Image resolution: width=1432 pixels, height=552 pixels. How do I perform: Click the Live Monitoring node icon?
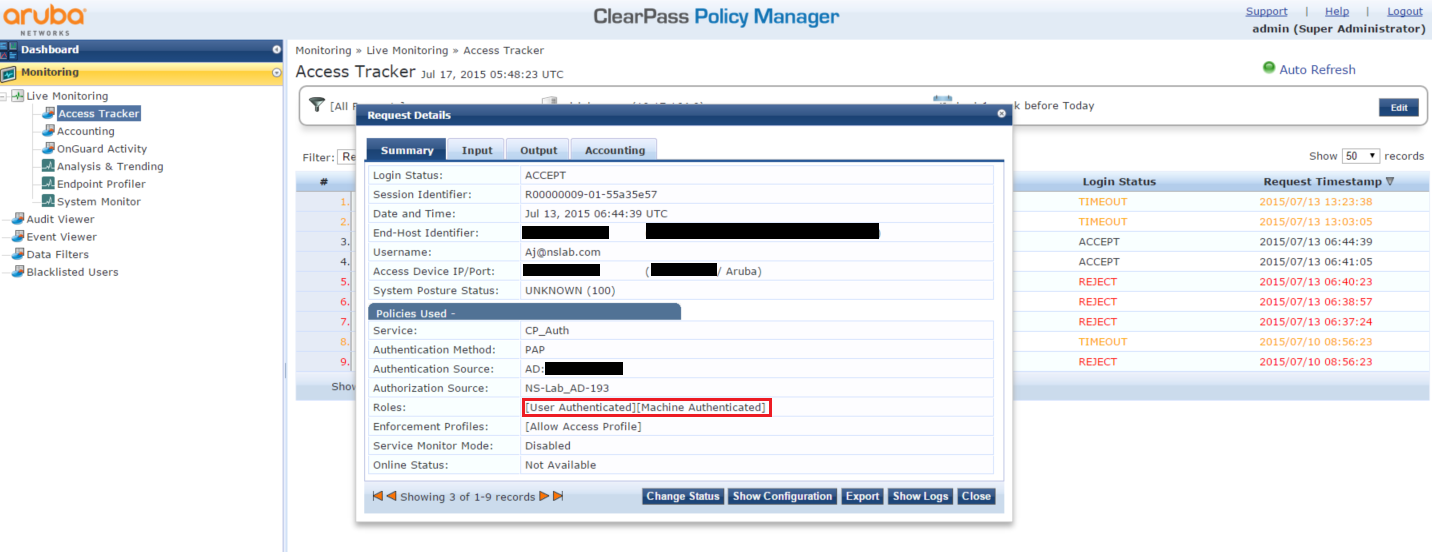pos(18,96)
